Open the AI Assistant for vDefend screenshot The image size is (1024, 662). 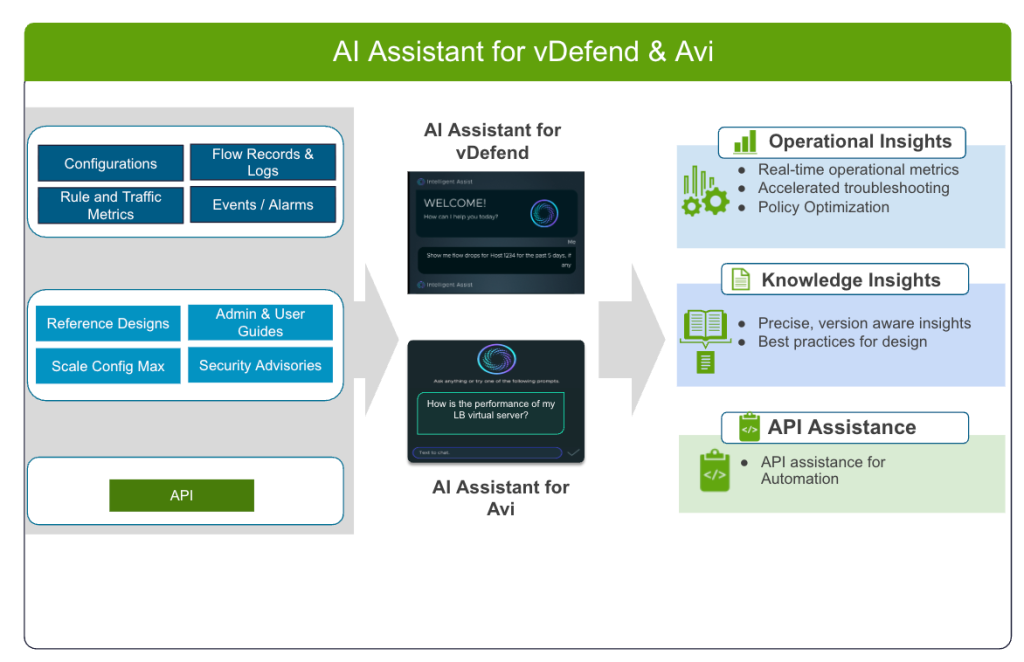[496, 232]
